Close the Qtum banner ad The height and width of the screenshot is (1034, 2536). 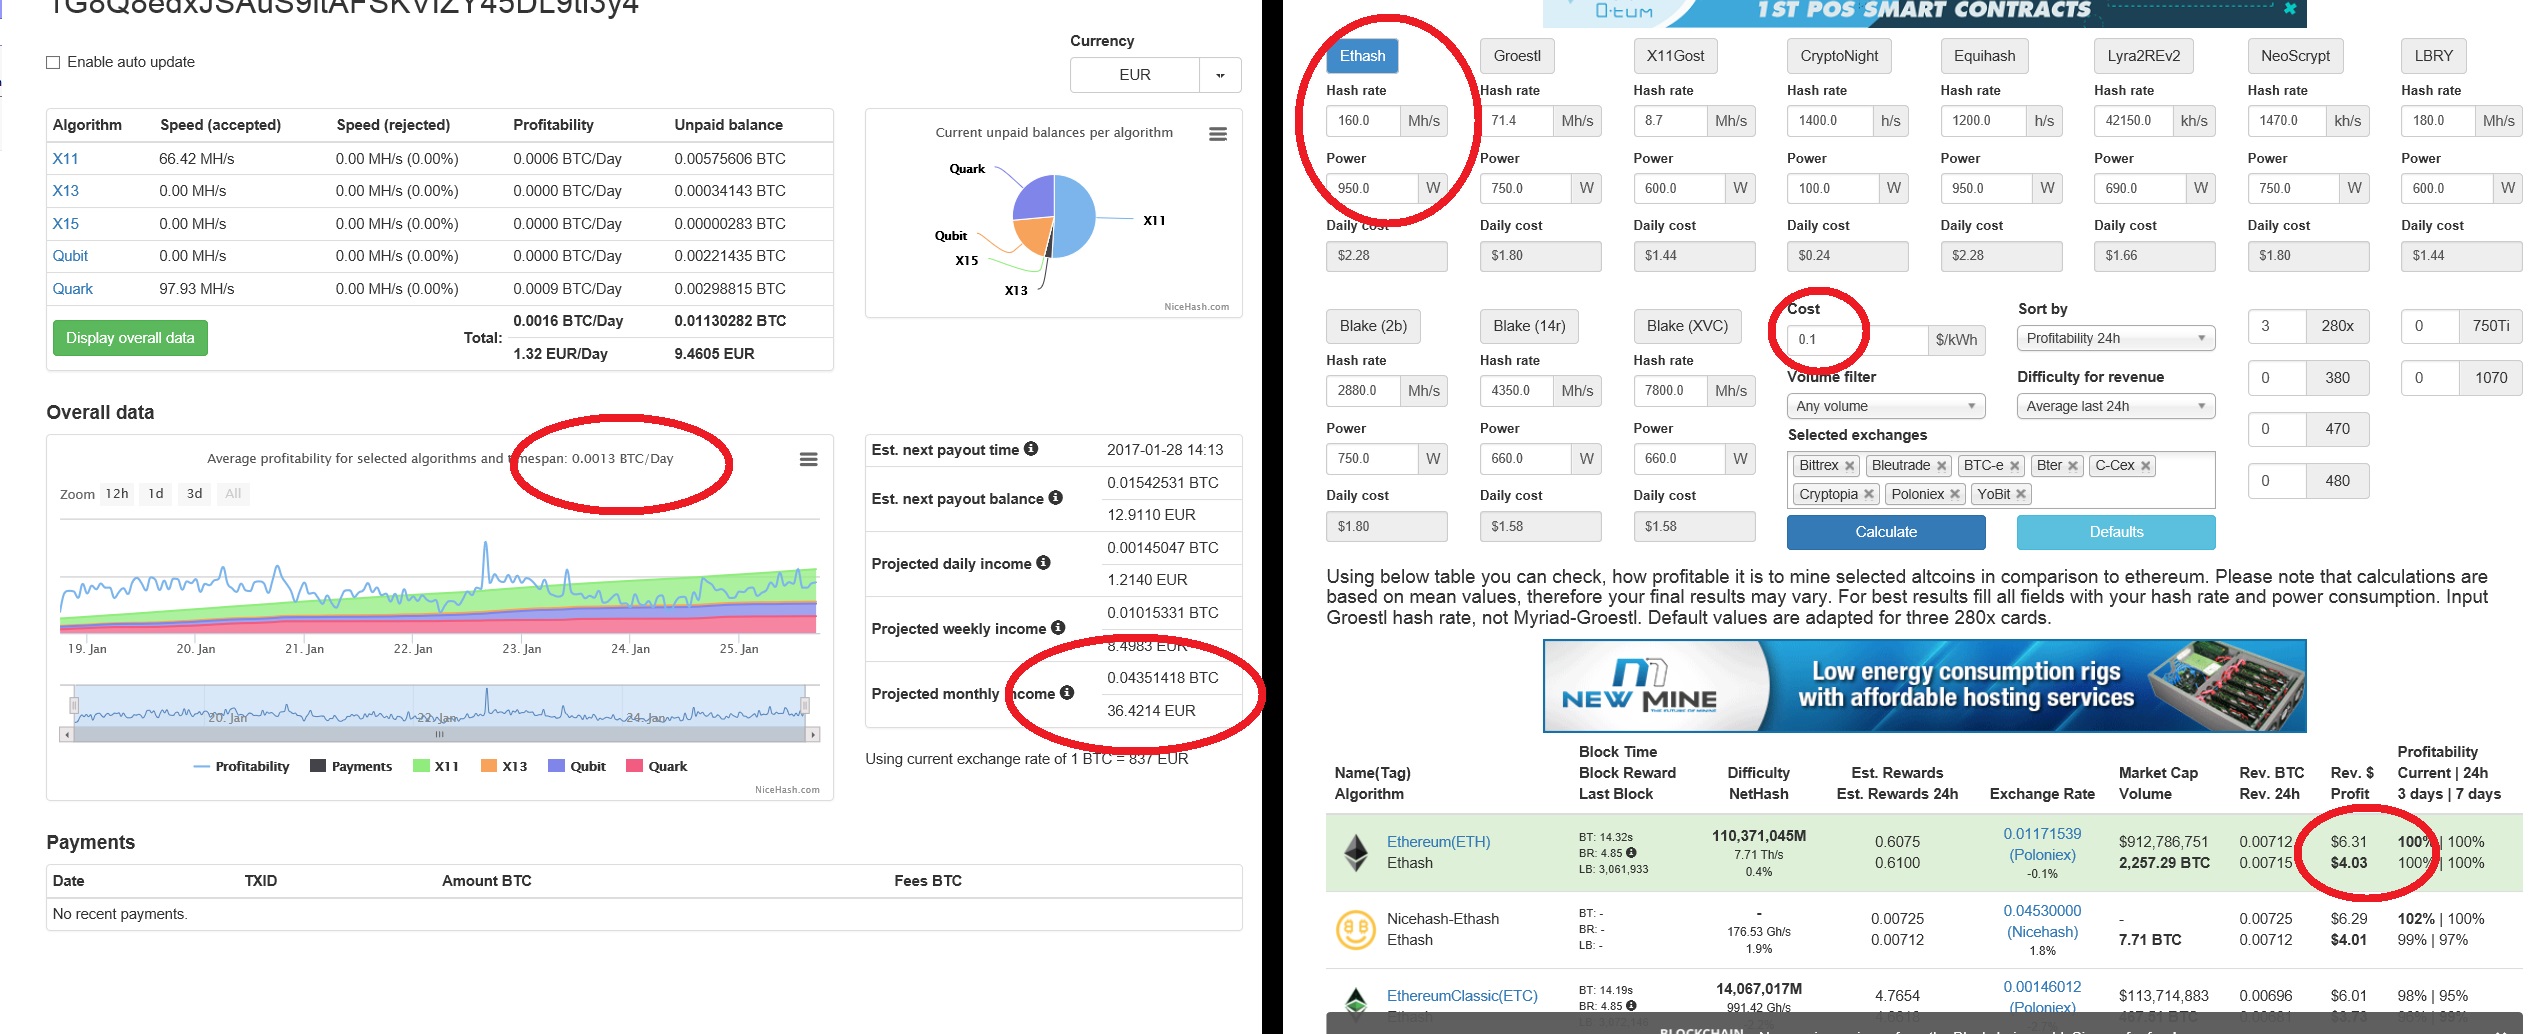[x=2290, y=9]
